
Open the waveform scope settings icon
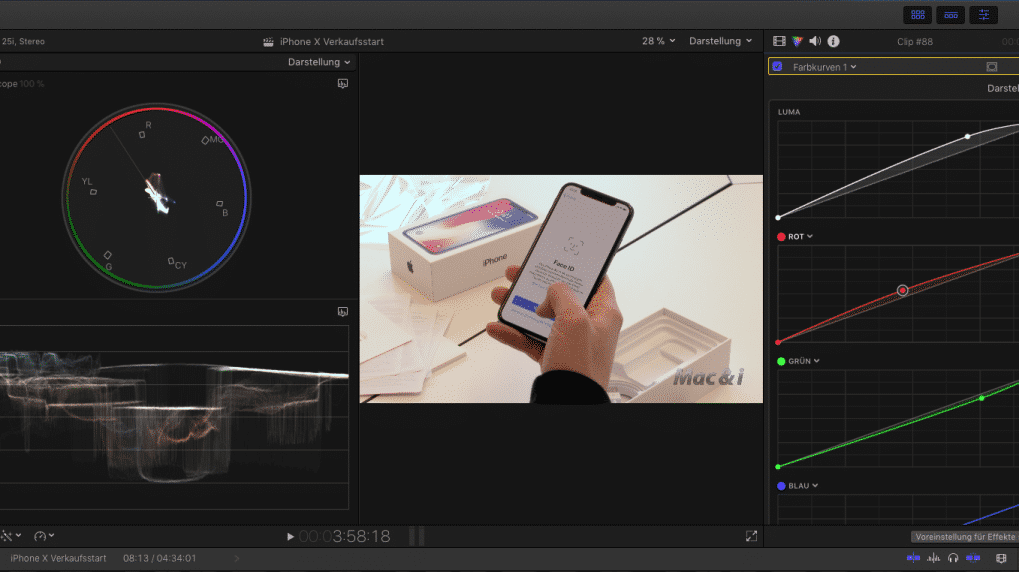click(342, 311)
